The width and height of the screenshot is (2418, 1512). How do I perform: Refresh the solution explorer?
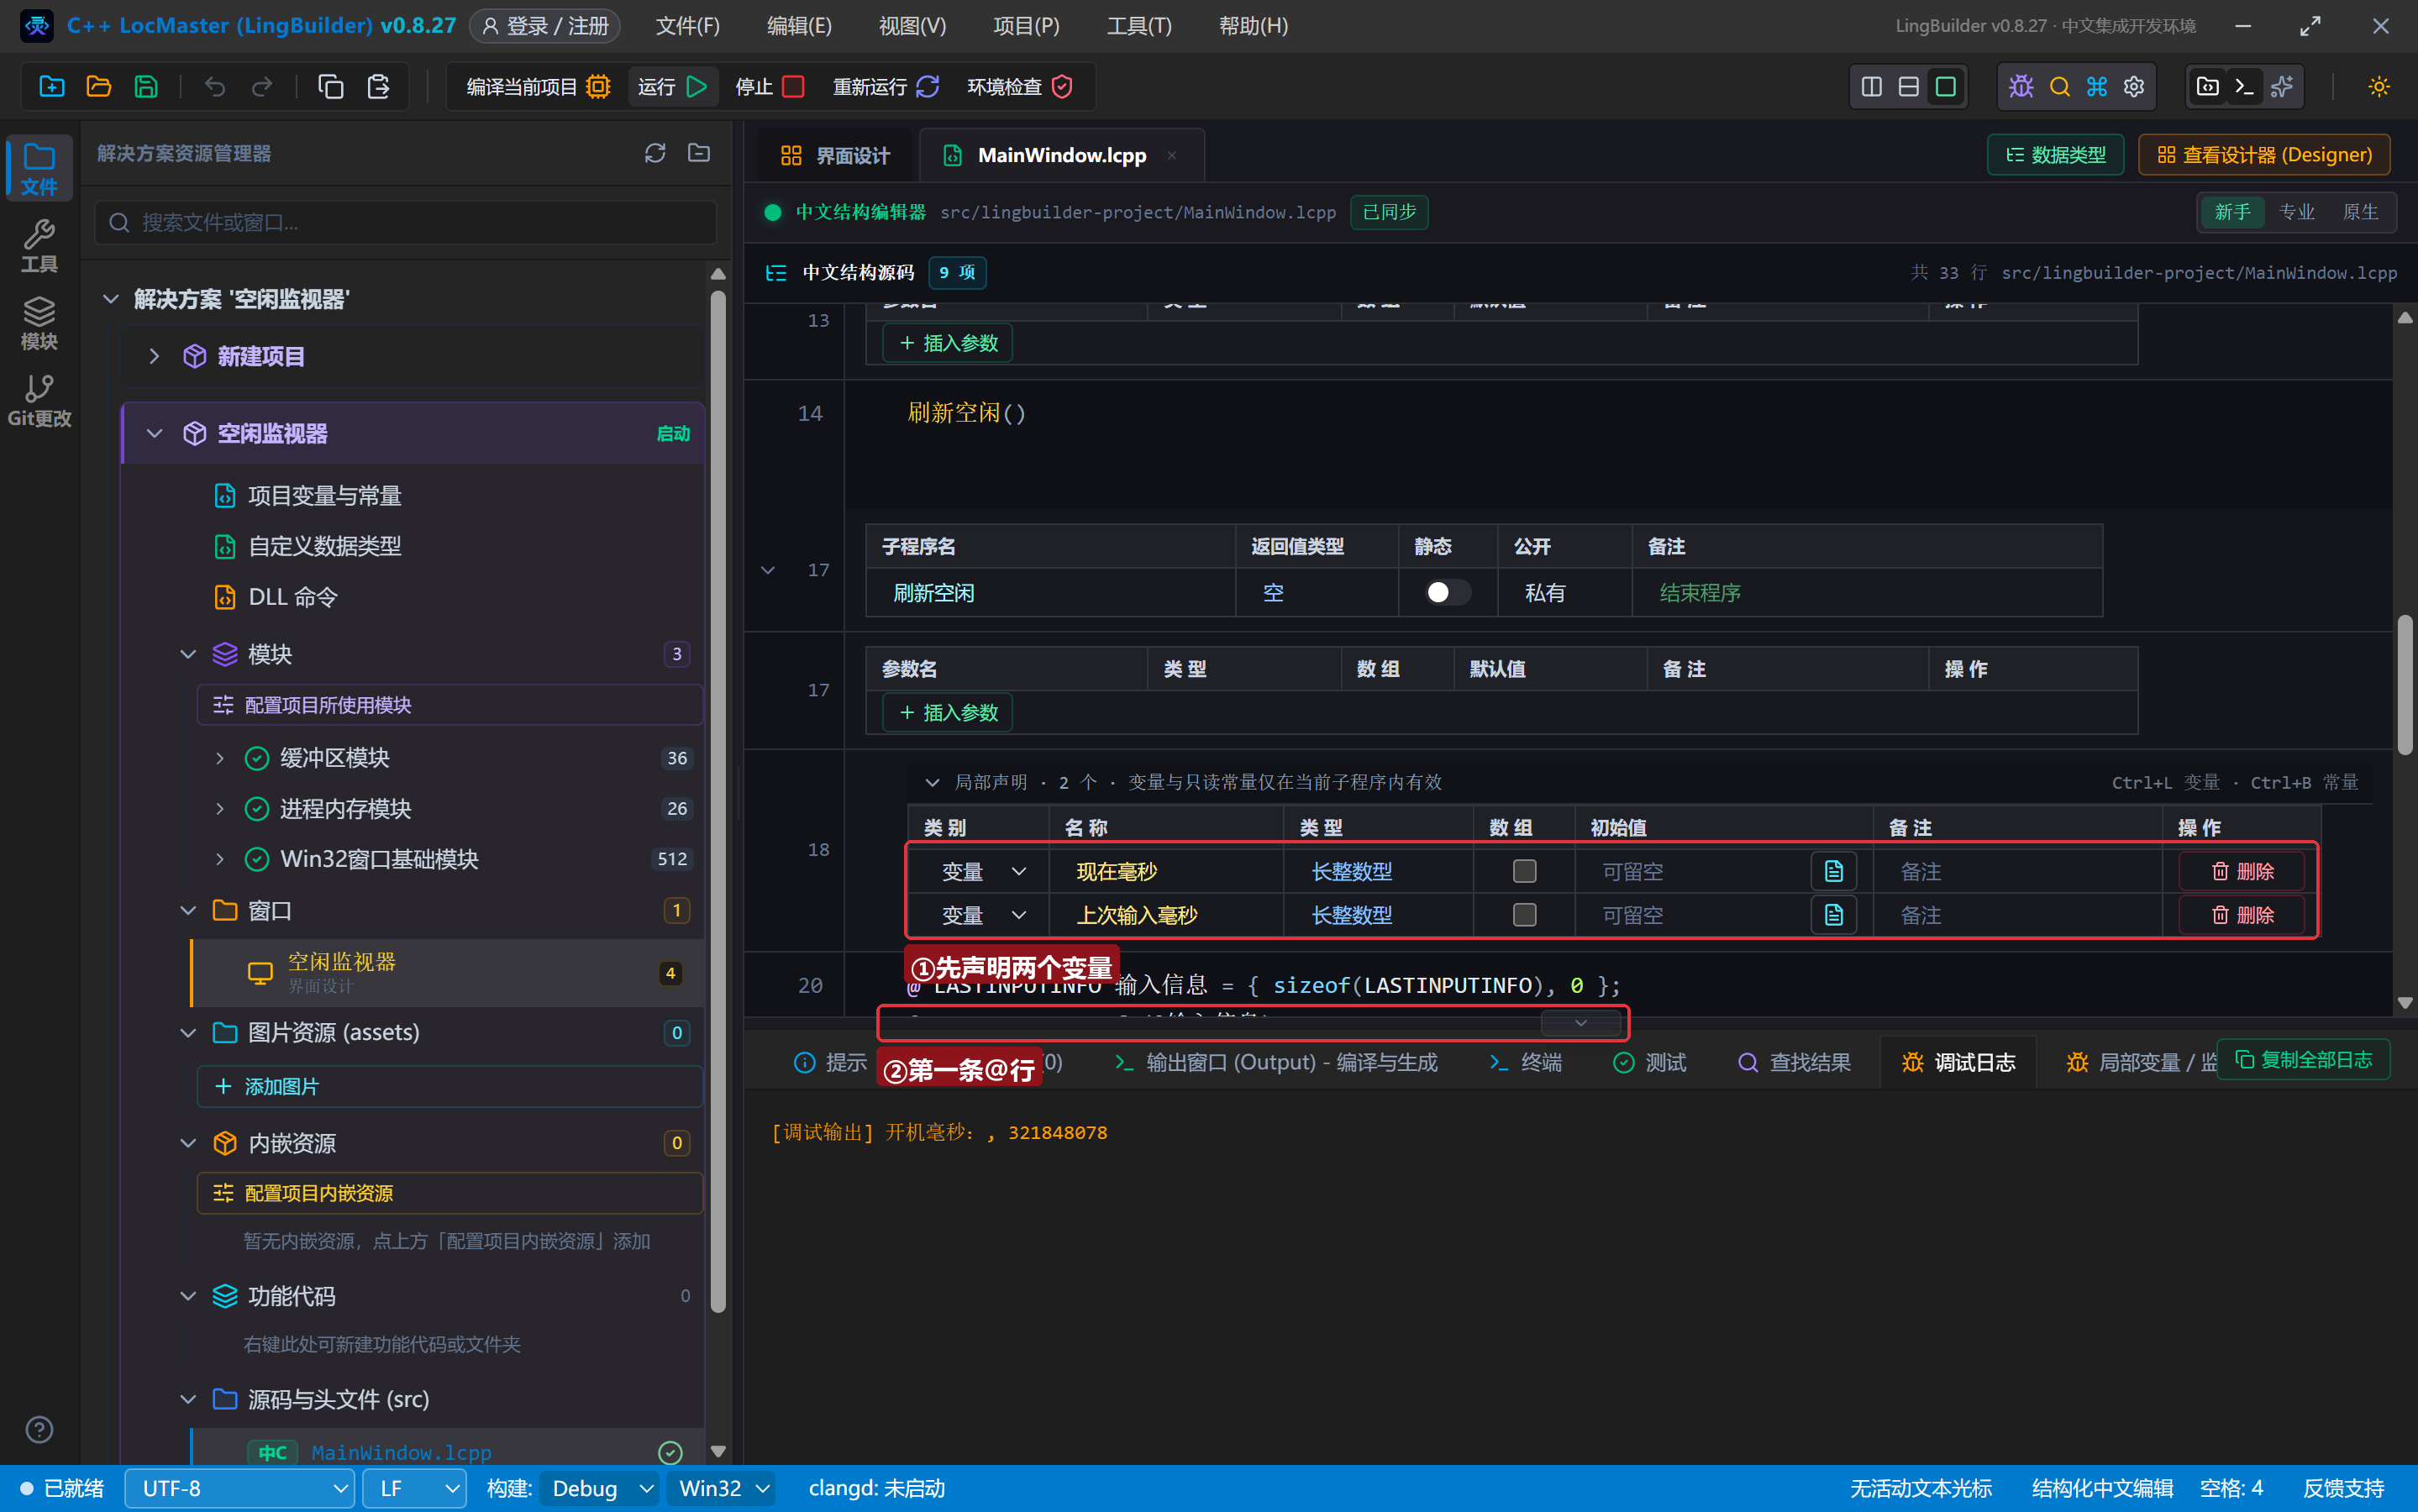click(x=655, y=153)
